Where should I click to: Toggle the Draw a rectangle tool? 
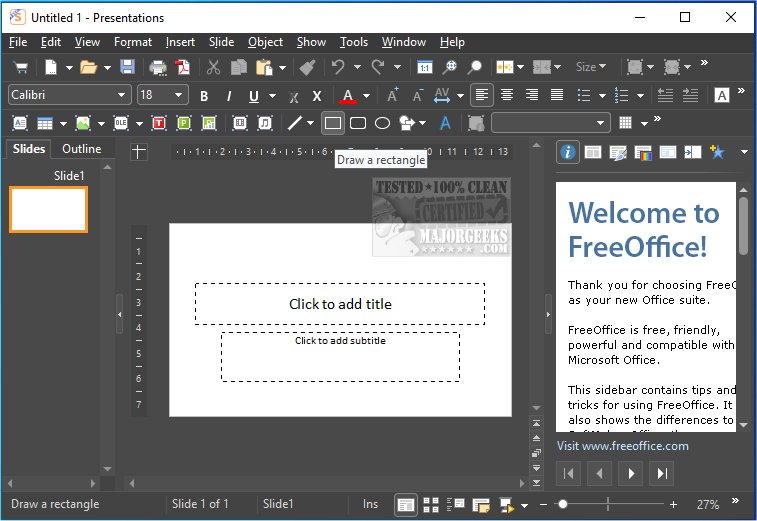(x=333, y=123)
